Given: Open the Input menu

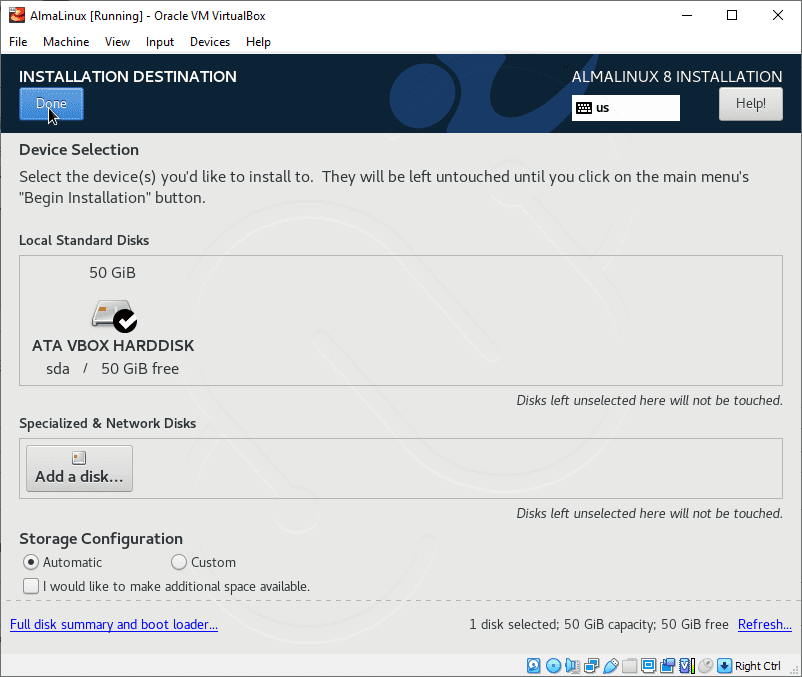Looking at the screenshot, I should [x=160, y=42].
